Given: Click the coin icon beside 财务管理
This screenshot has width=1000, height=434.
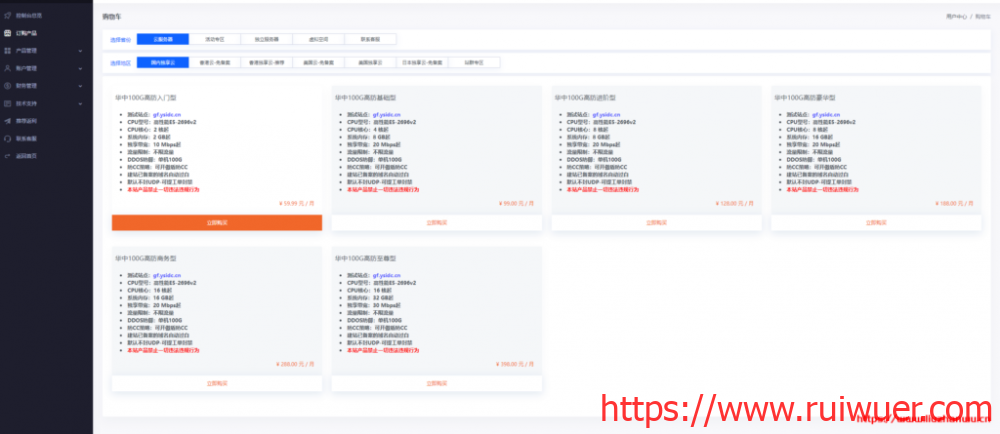Looking at the screenshot, I should (x=9, y=86).
